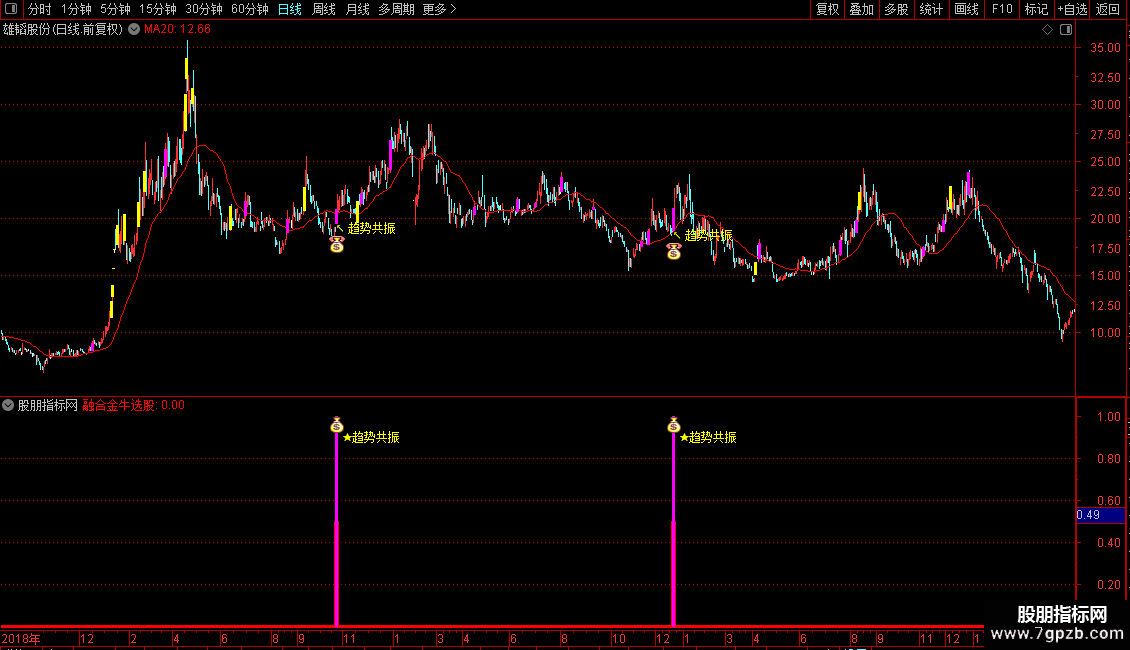Click first money bag icon in indicator panel
The height and width of the screenshot is (650, 1130).
tap(337, 424)
